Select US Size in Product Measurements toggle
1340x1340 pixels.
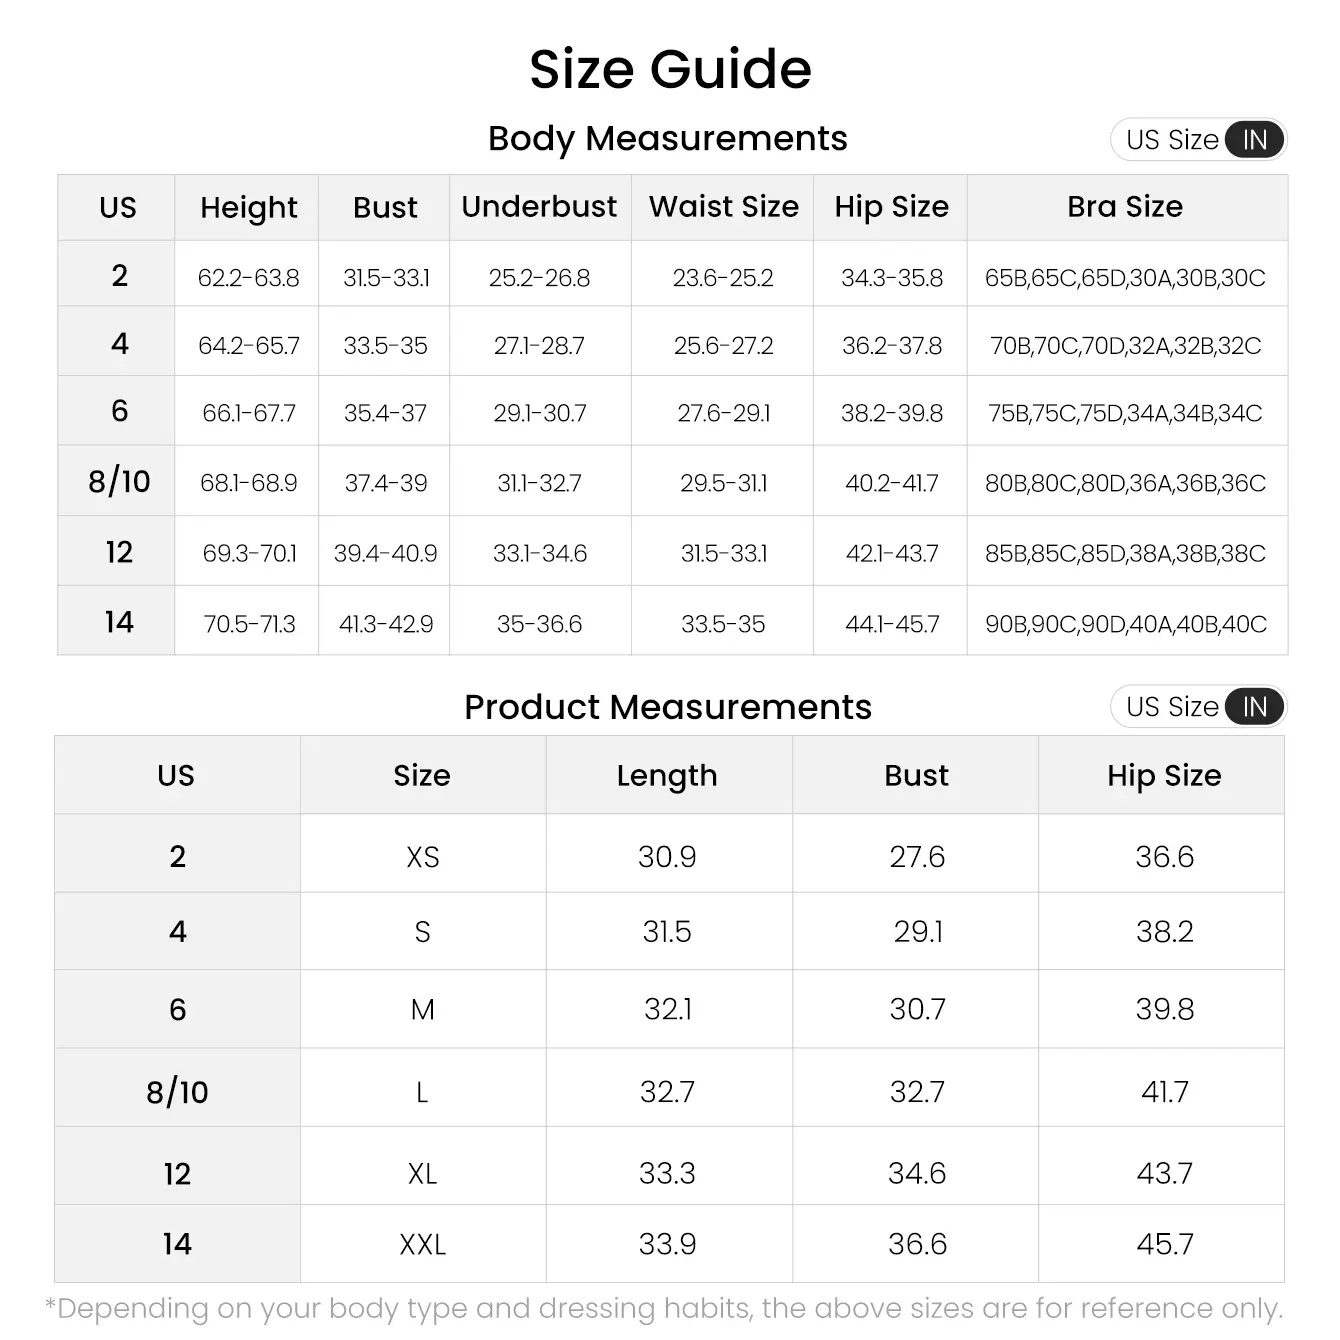point(1172,707)
